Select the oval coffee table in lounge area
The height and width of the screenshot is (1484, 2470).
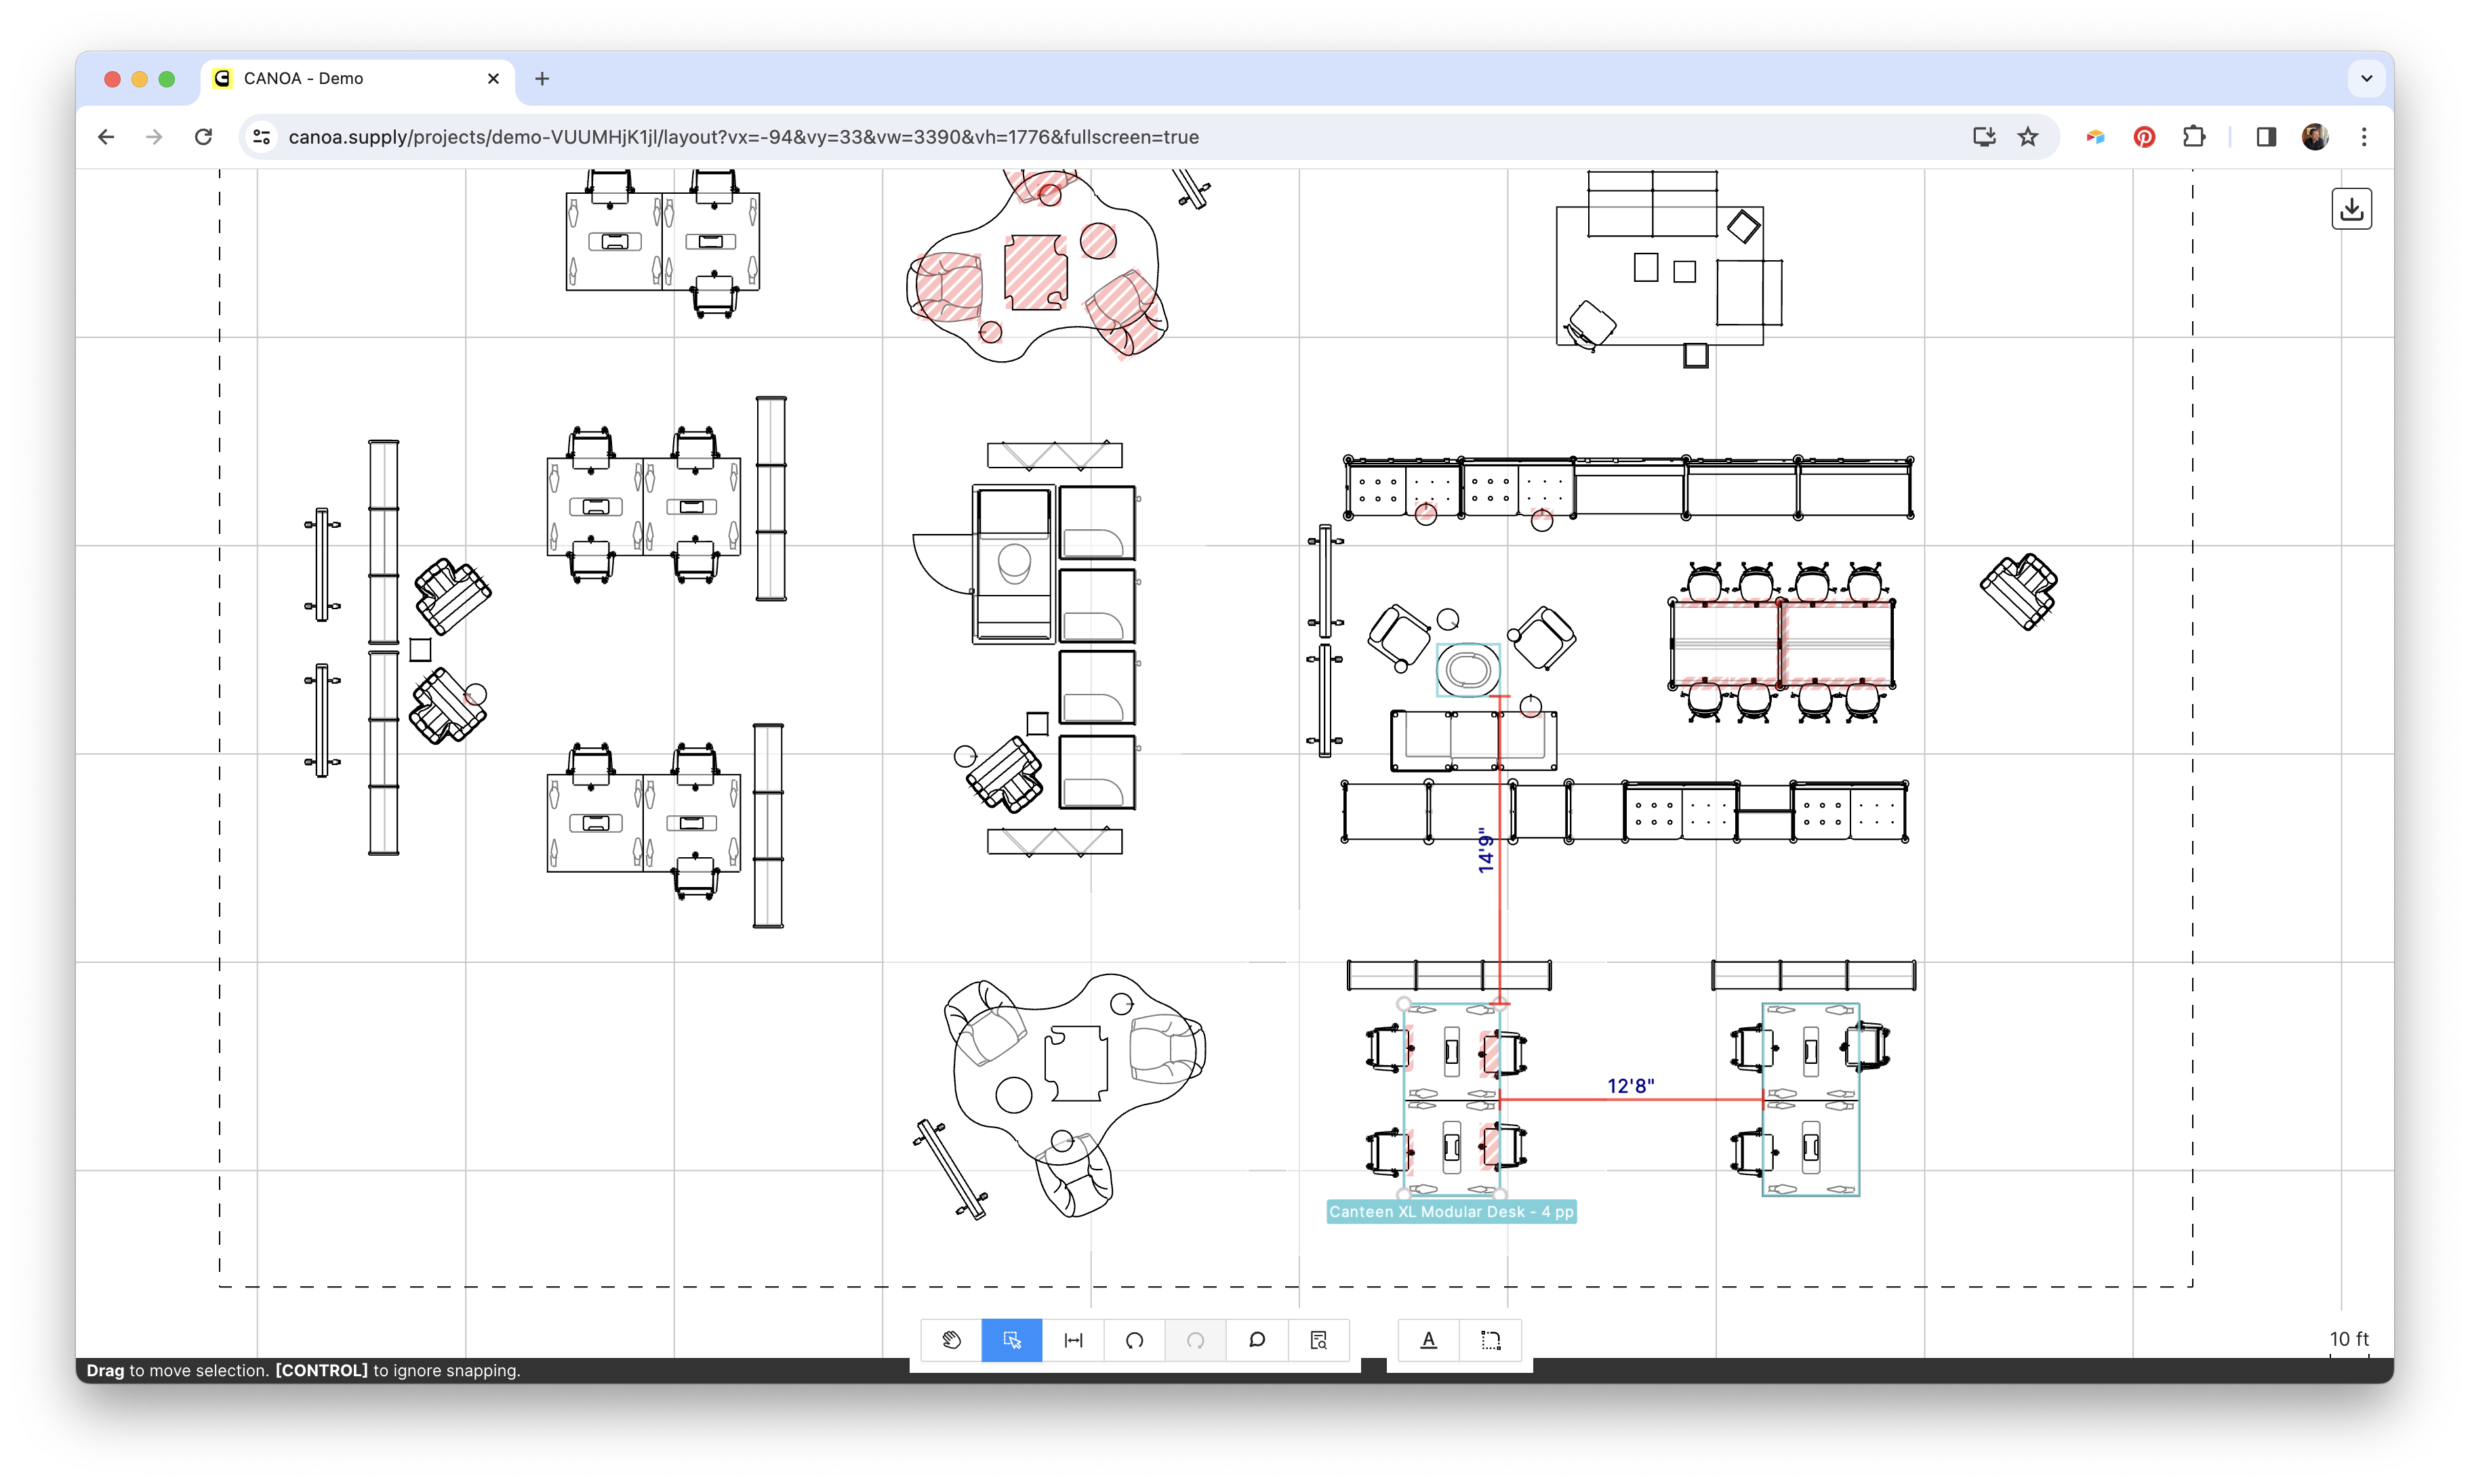pyautogui.click(x=1468, y=670)
